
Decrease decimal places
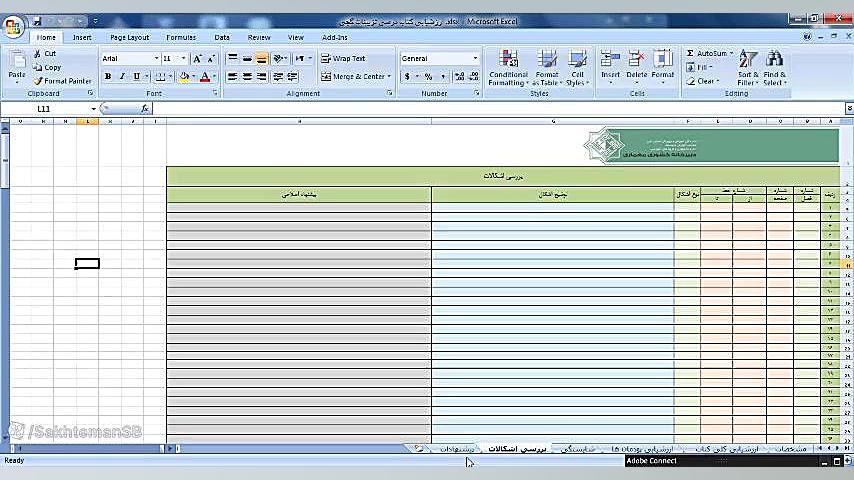[x=474, y=76]
